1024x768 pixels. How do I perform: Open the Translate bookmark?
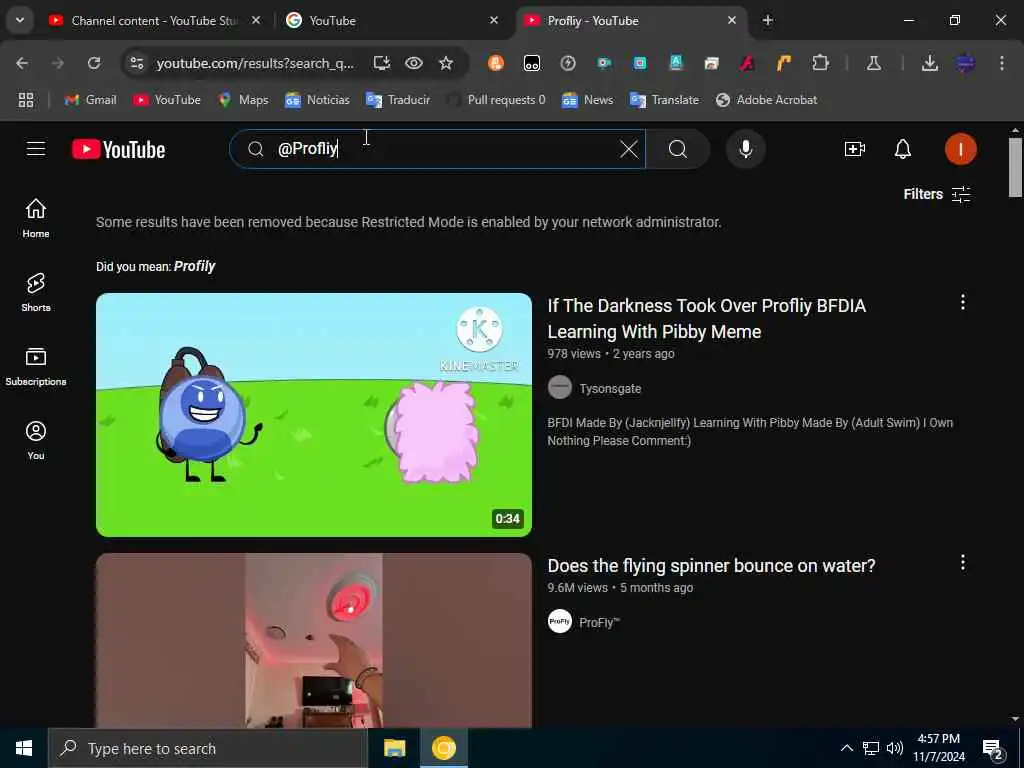664,100
